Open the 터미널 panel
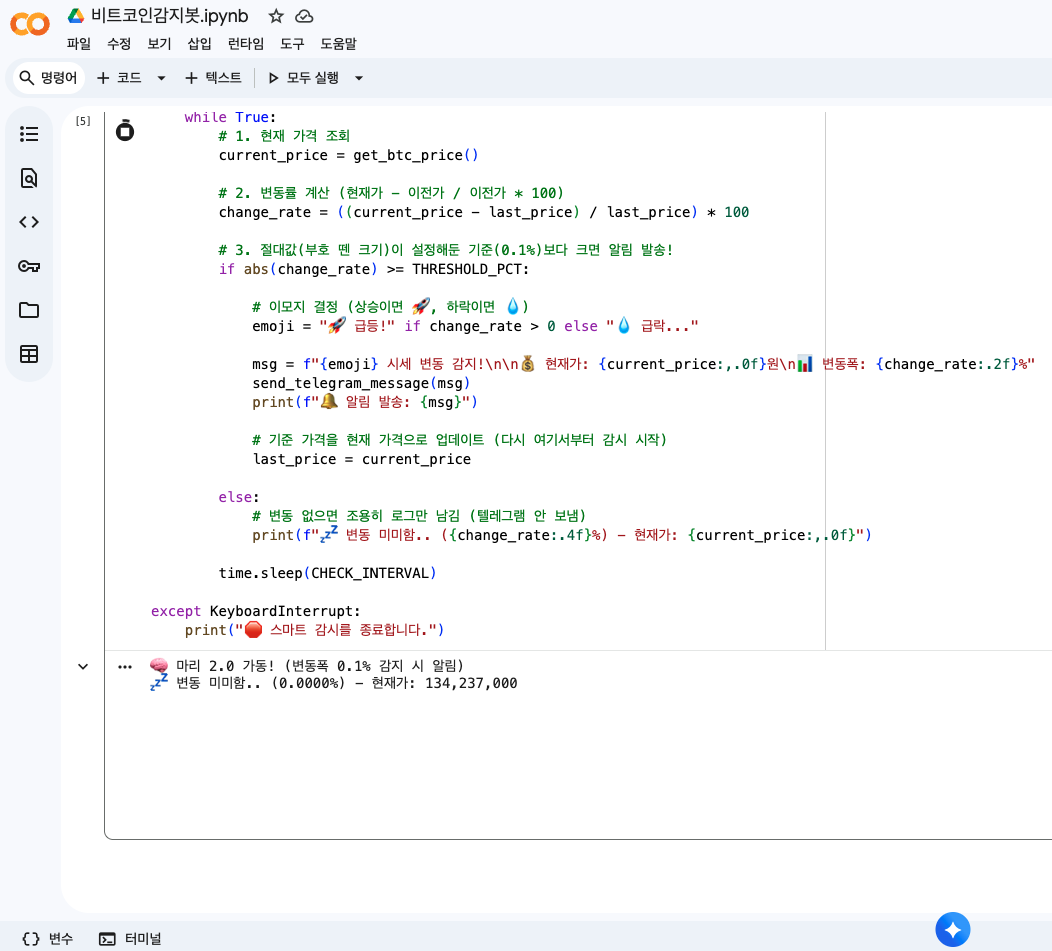This screenshot has width=1052, height=951. click(x=130, y=938)
